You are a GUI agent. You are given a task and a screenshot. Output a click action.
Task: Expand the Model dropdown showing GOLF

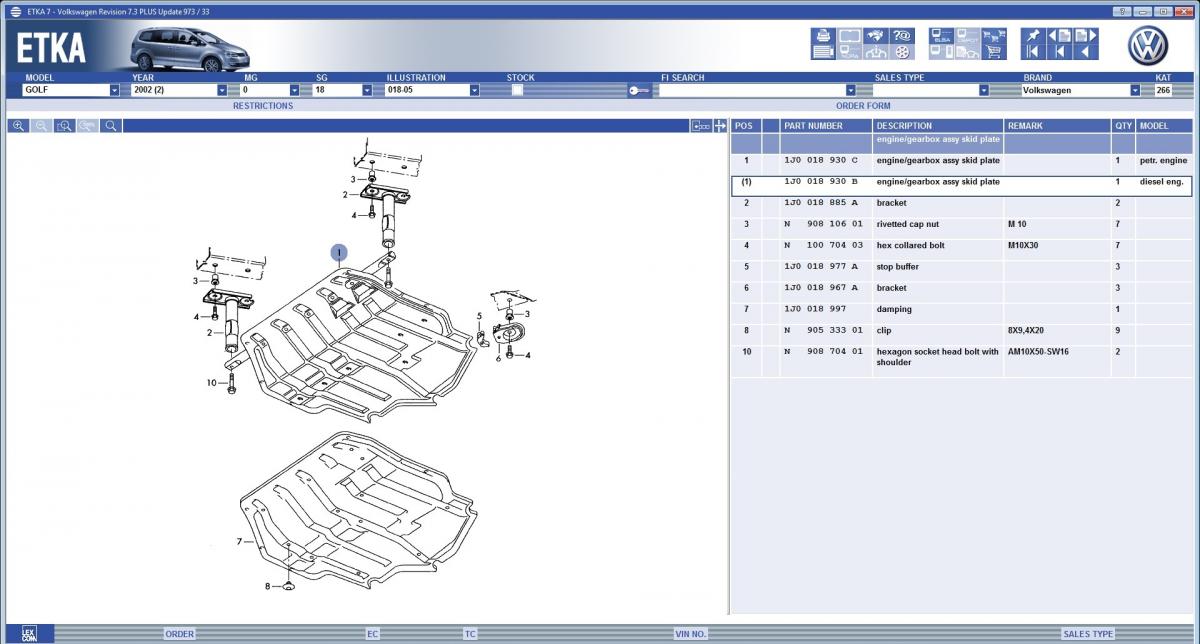114,90
